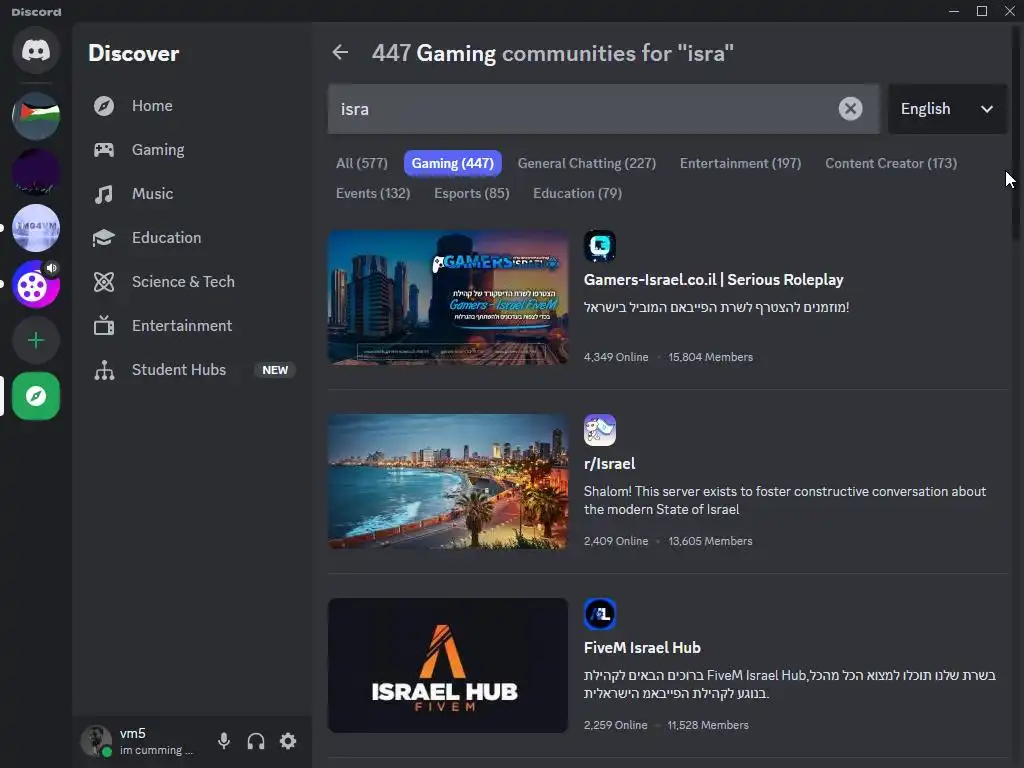Click the Music note icon
1024x768 pixels.
point(104,194)
